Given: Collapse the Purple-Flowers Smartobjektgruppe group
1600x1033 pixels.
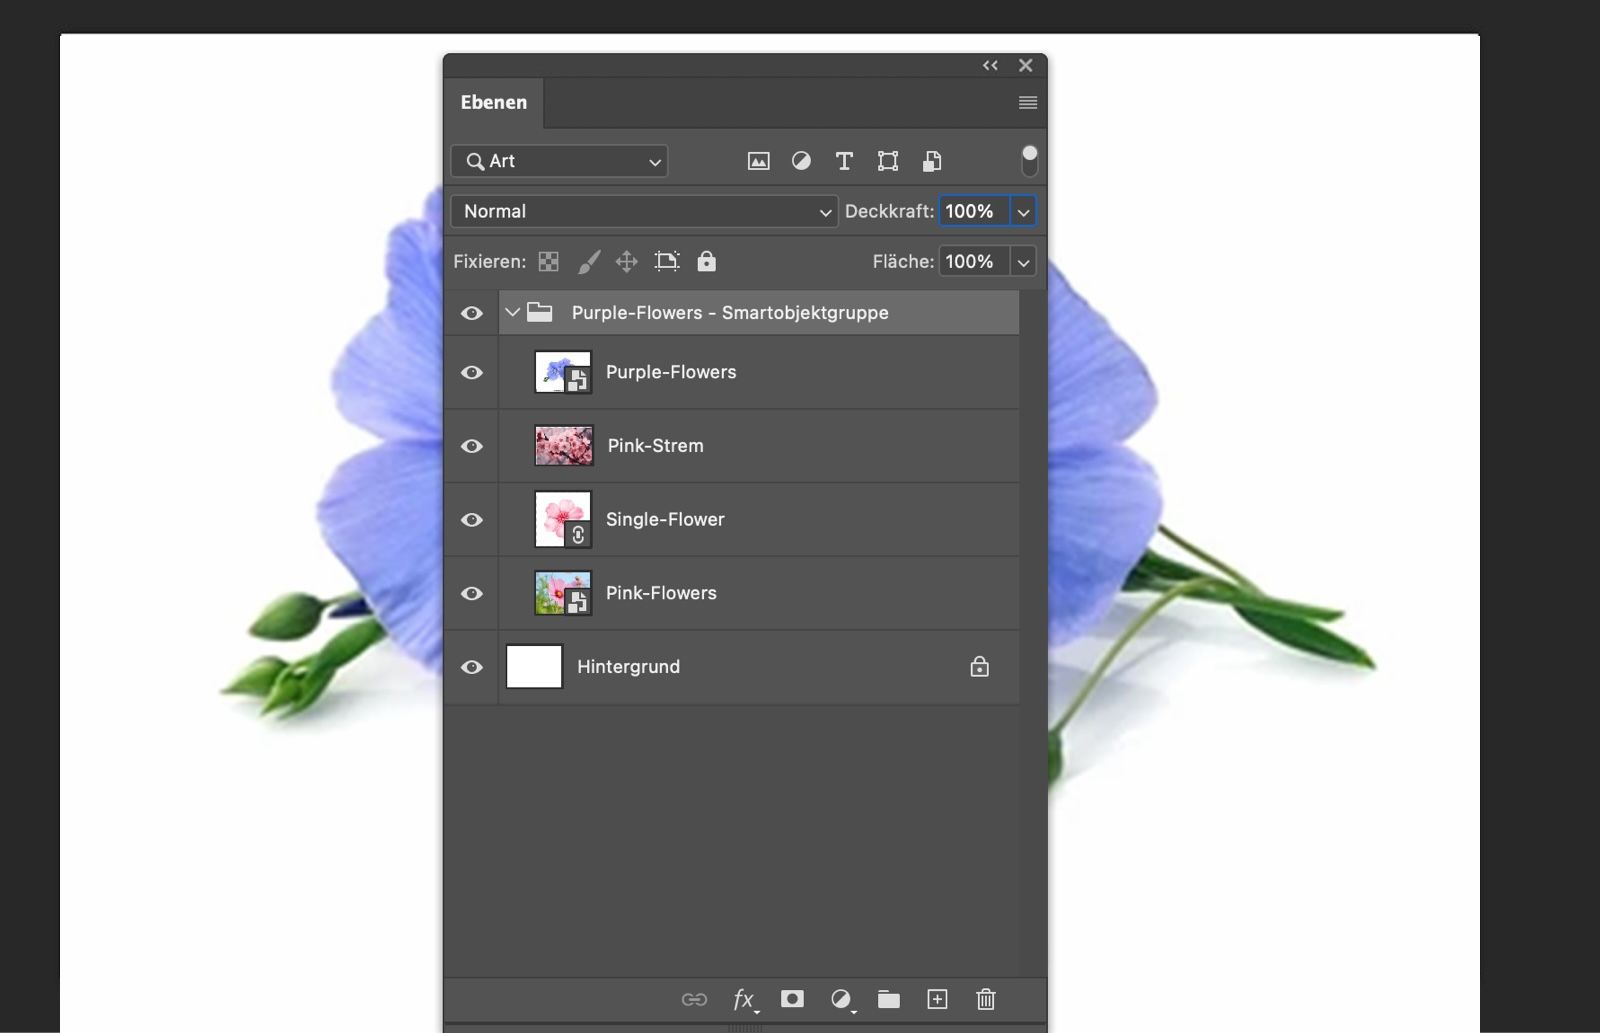Looking at the screenshot, I should click(512, 313).
